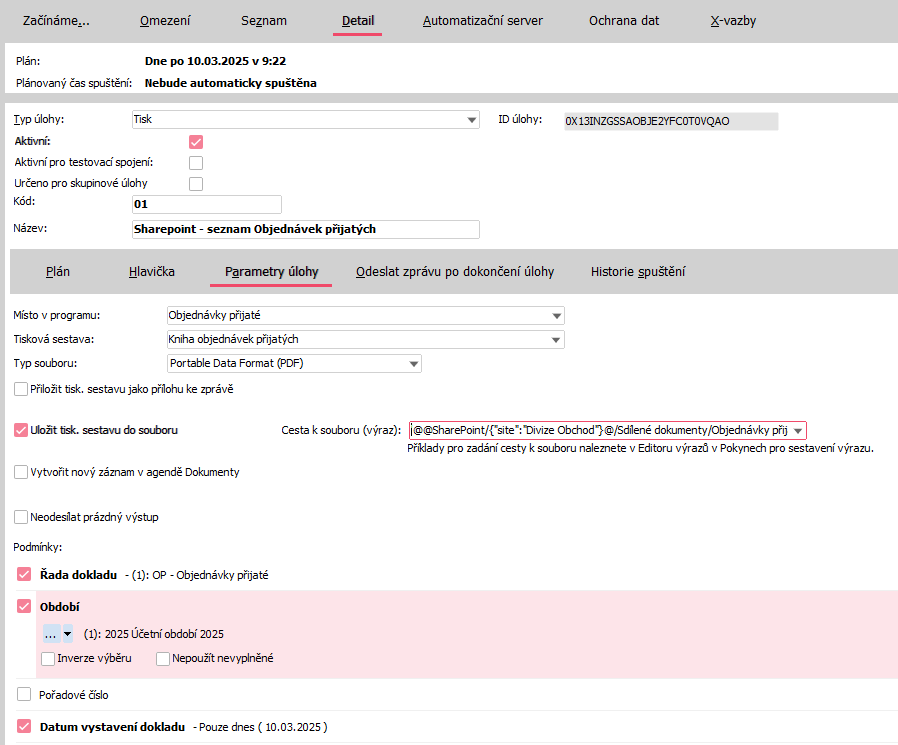Go to the Hlavička sub-tab
The height and width of the screenshot is (745, 898).
pyautogui.click(x=152, y=271)
